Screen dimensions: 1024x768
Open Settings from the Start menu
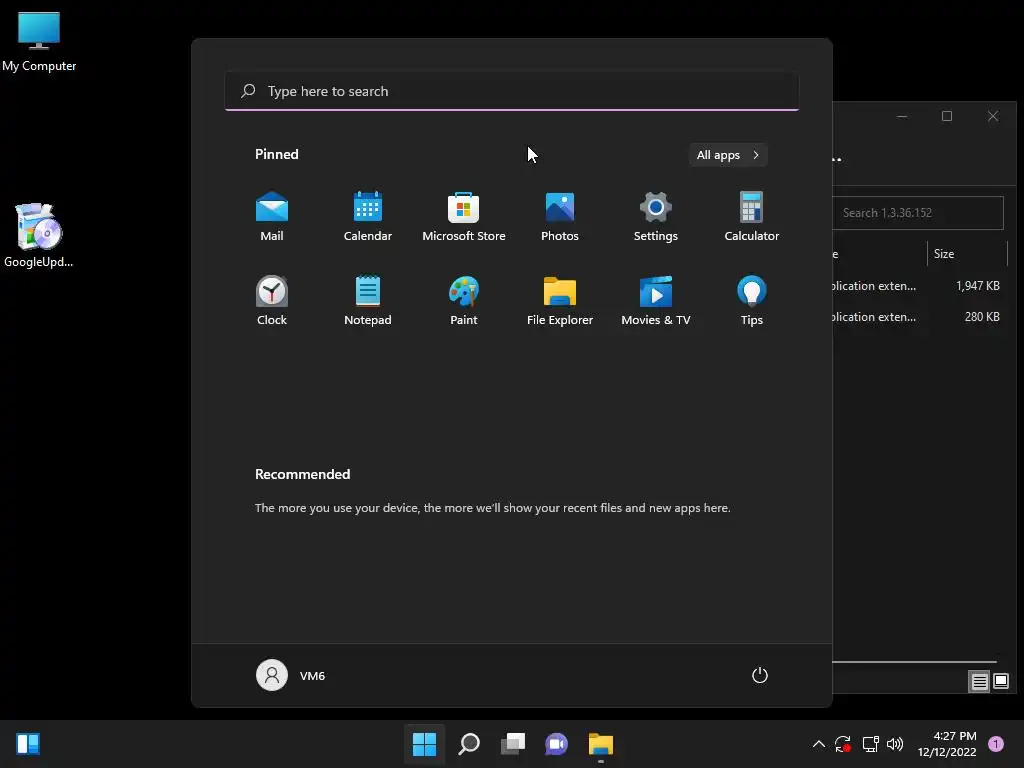pos(656,217)
